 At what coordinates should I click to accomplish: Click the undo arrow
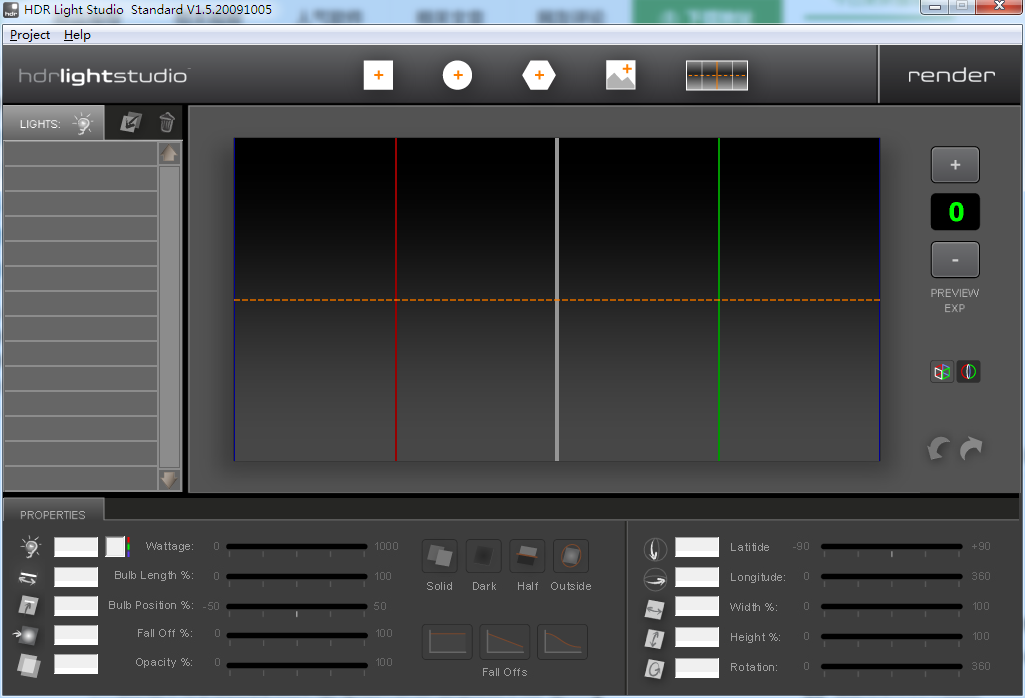(x=939, y=448)
